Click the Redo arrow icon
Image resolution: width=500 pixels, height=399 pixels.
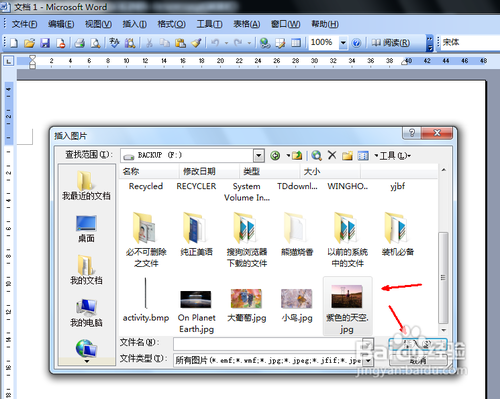pyautogui.click(x=238, y=43)
